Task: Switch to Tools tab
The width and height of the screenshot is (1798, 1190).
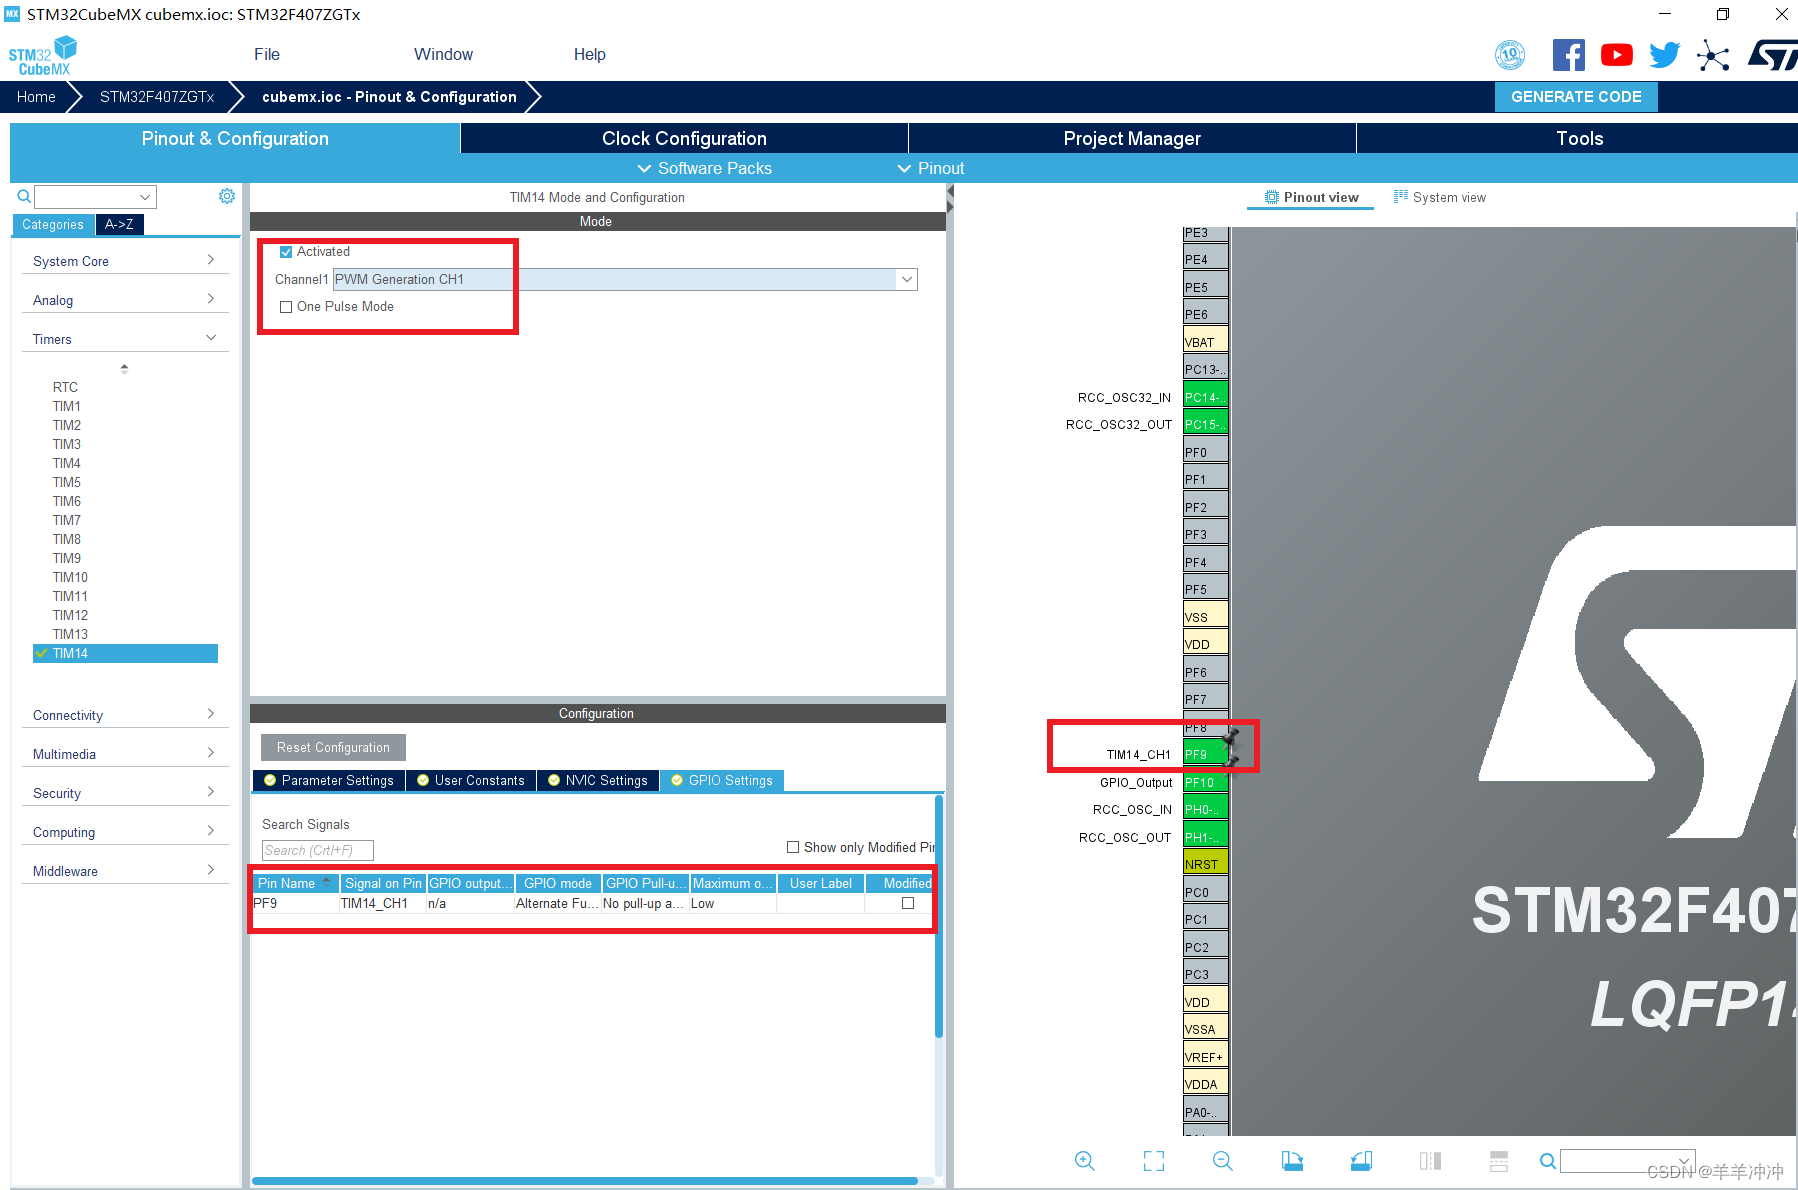Action: point(1578,138)
